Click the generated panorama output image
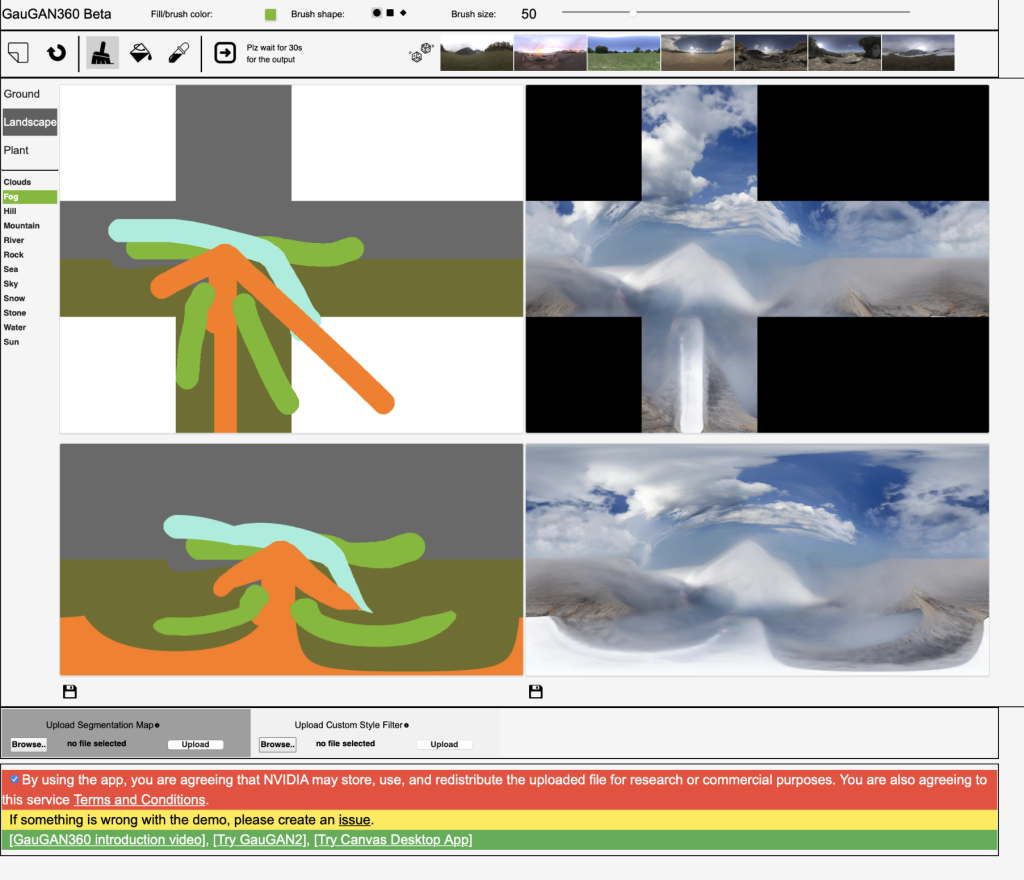 click(758, 559)
